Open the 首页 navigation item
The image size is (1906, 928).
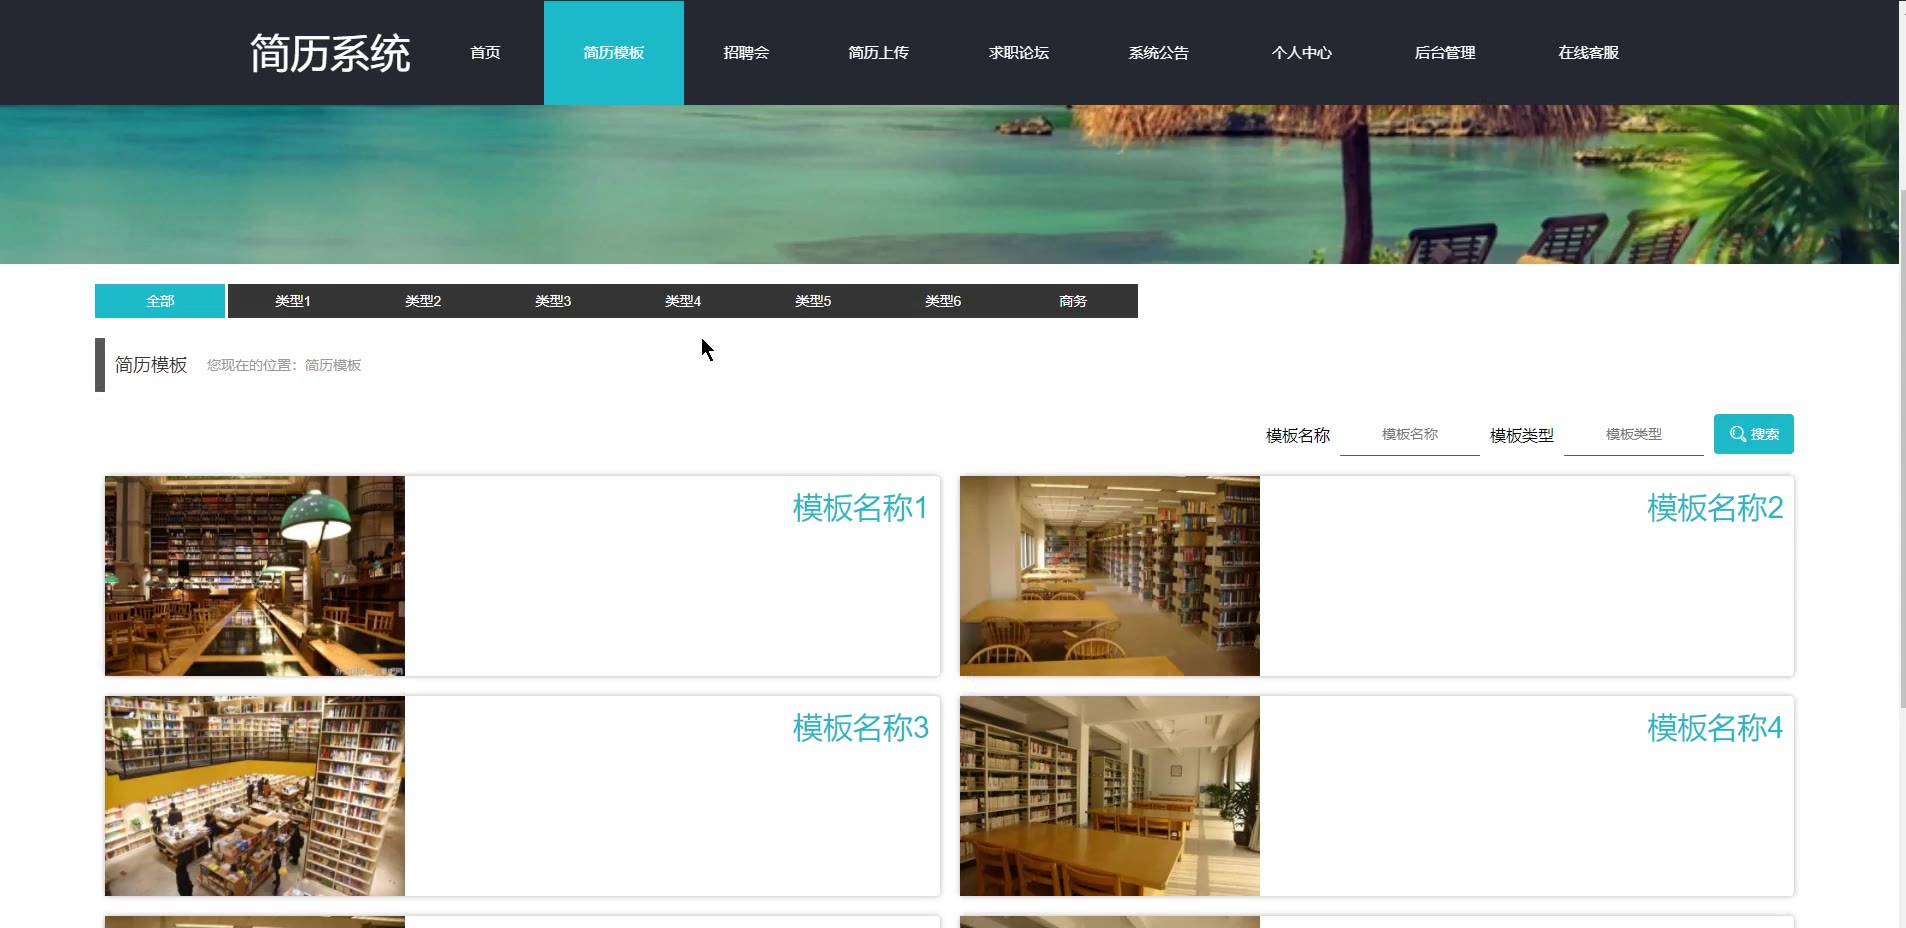coord(485,53)
